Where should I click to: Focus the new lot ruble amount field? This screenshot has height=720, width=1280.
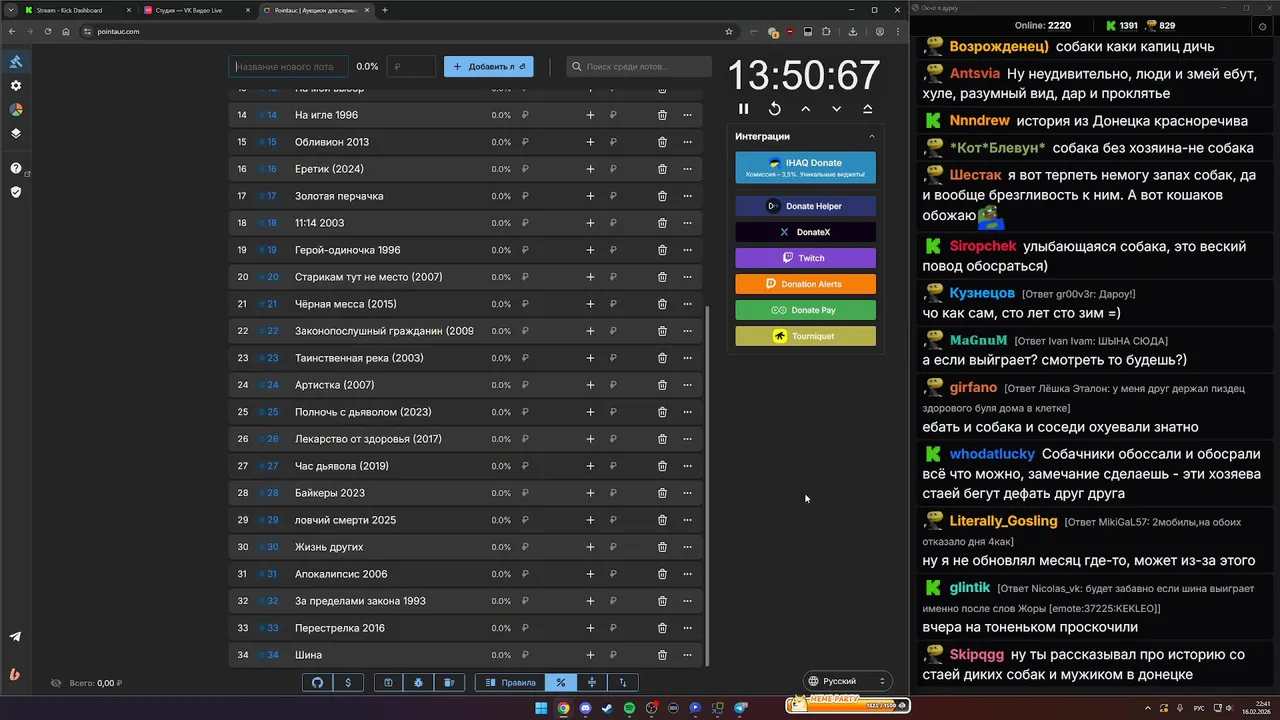411,66
